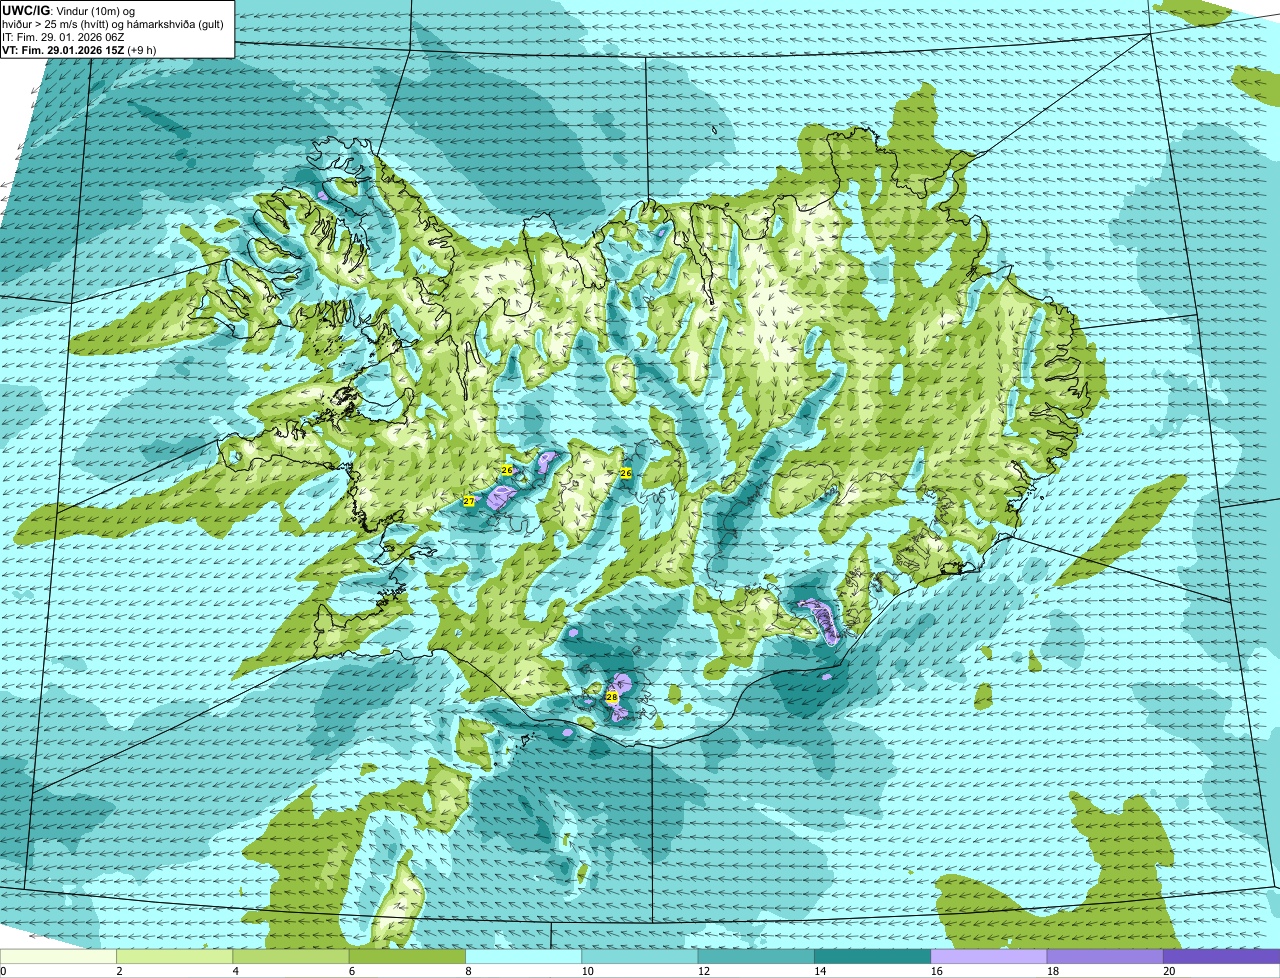Click the scale tick label "12"
The height and width of the screenshot is (978, 1280).
tap(703, 971)
